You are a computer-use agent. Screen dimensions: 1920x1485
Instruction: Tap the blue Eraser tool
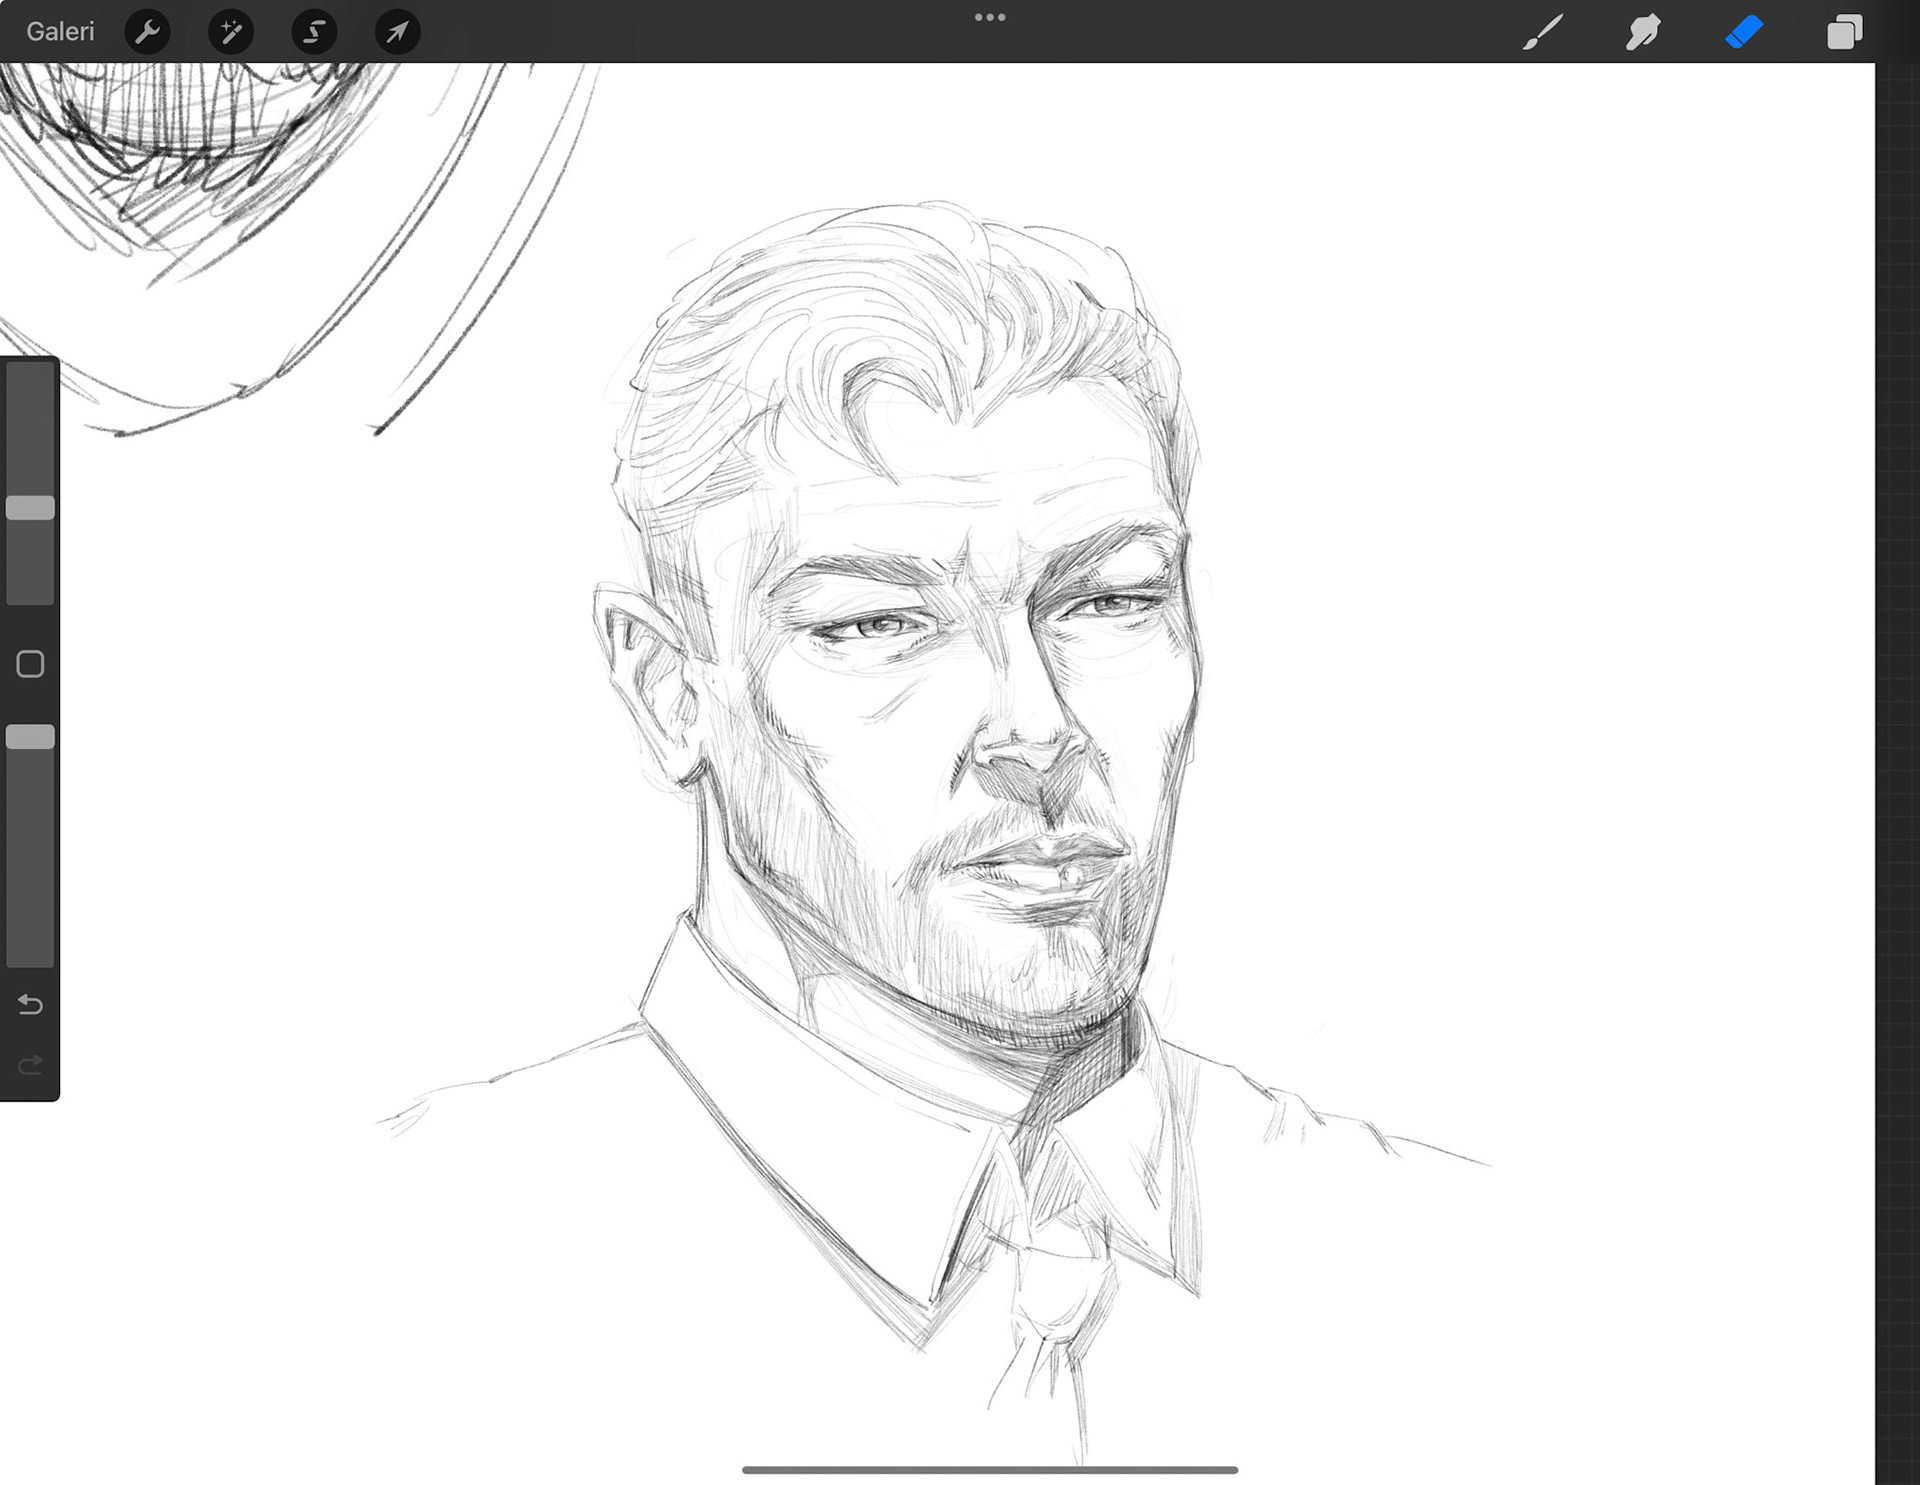pos(1744,32)
